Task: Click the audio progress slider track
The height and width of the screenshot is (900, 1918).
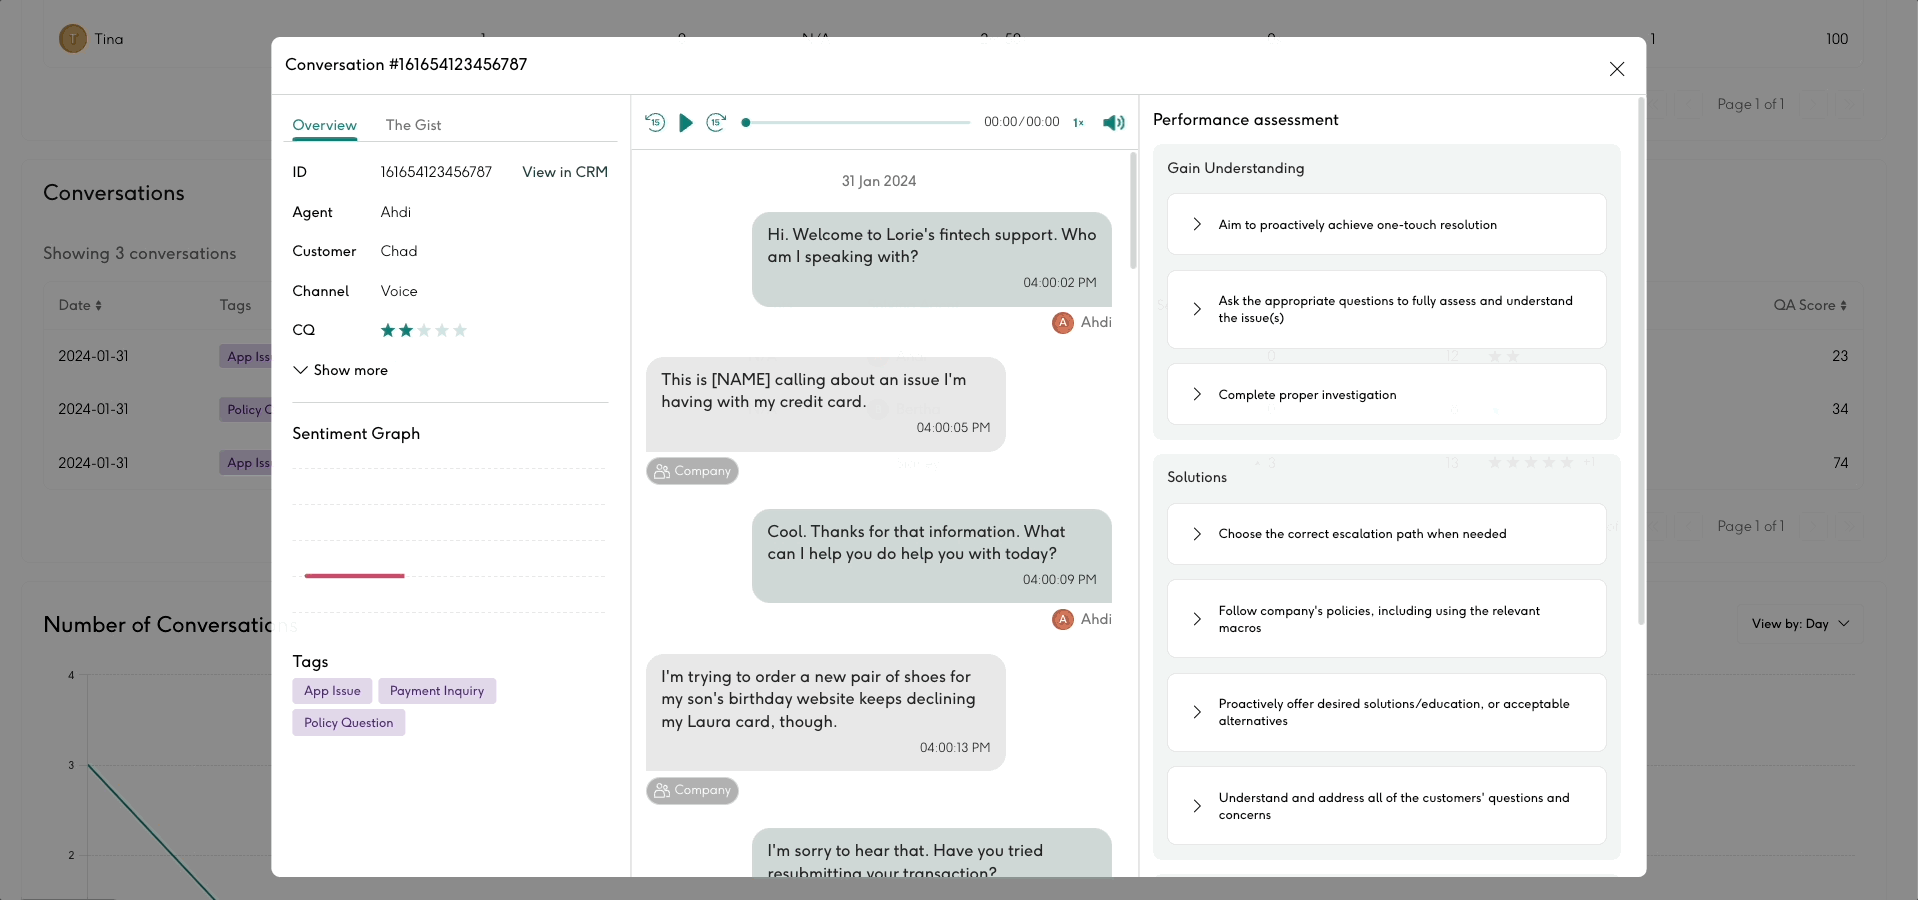Action: coord(857,123)
